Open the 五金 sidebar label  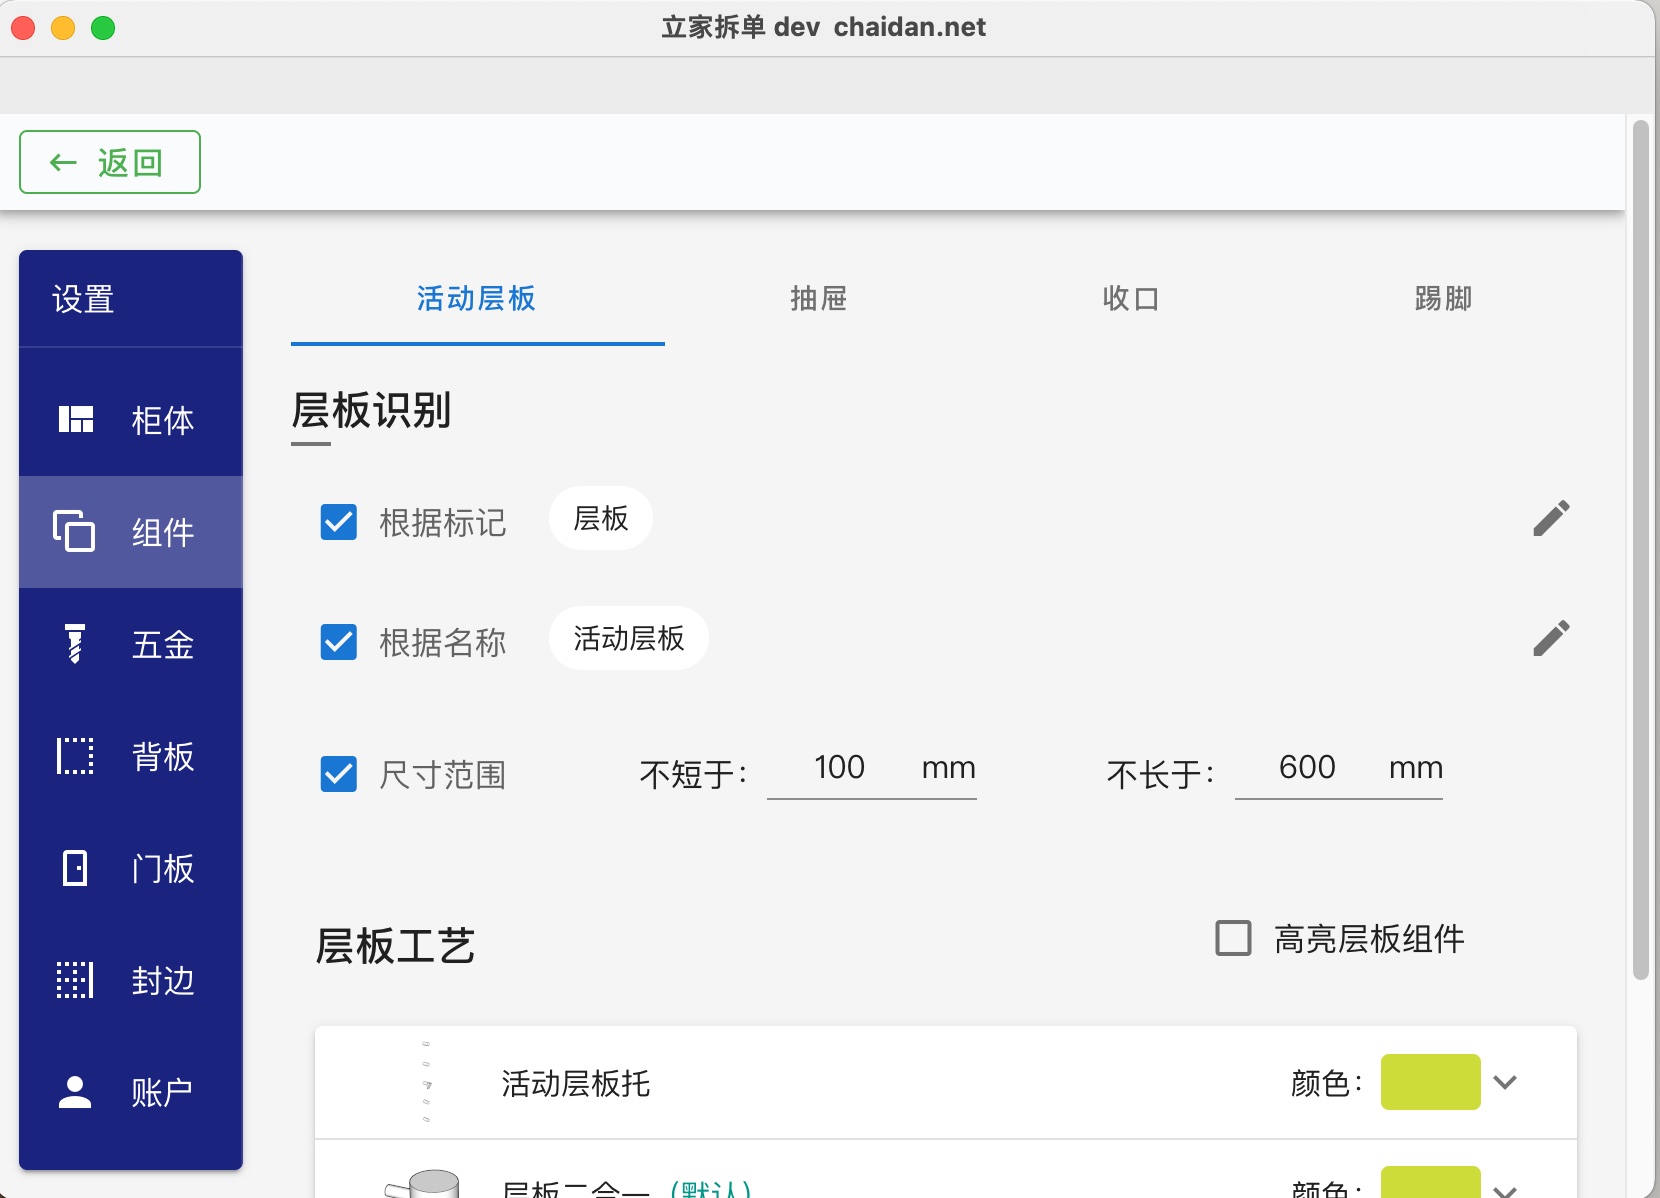[x=163, y=644]
